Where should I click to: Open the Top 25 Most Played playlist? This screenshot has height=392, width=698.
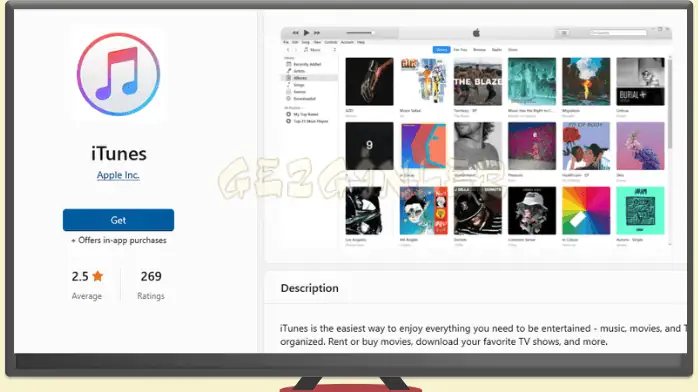[x=310, y=121]
